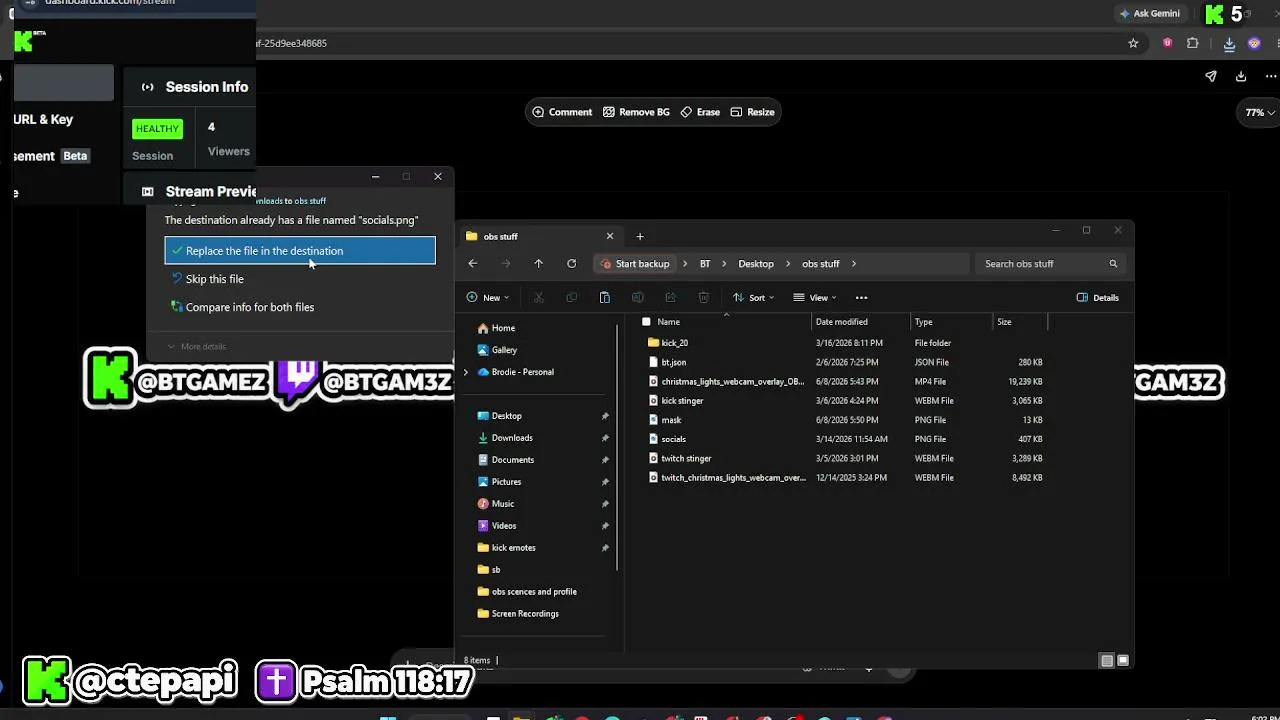Image resolution: width=1280 pixels, height=720 pixels.
Task: Sort by Type column header
Action: coord(924,322)
